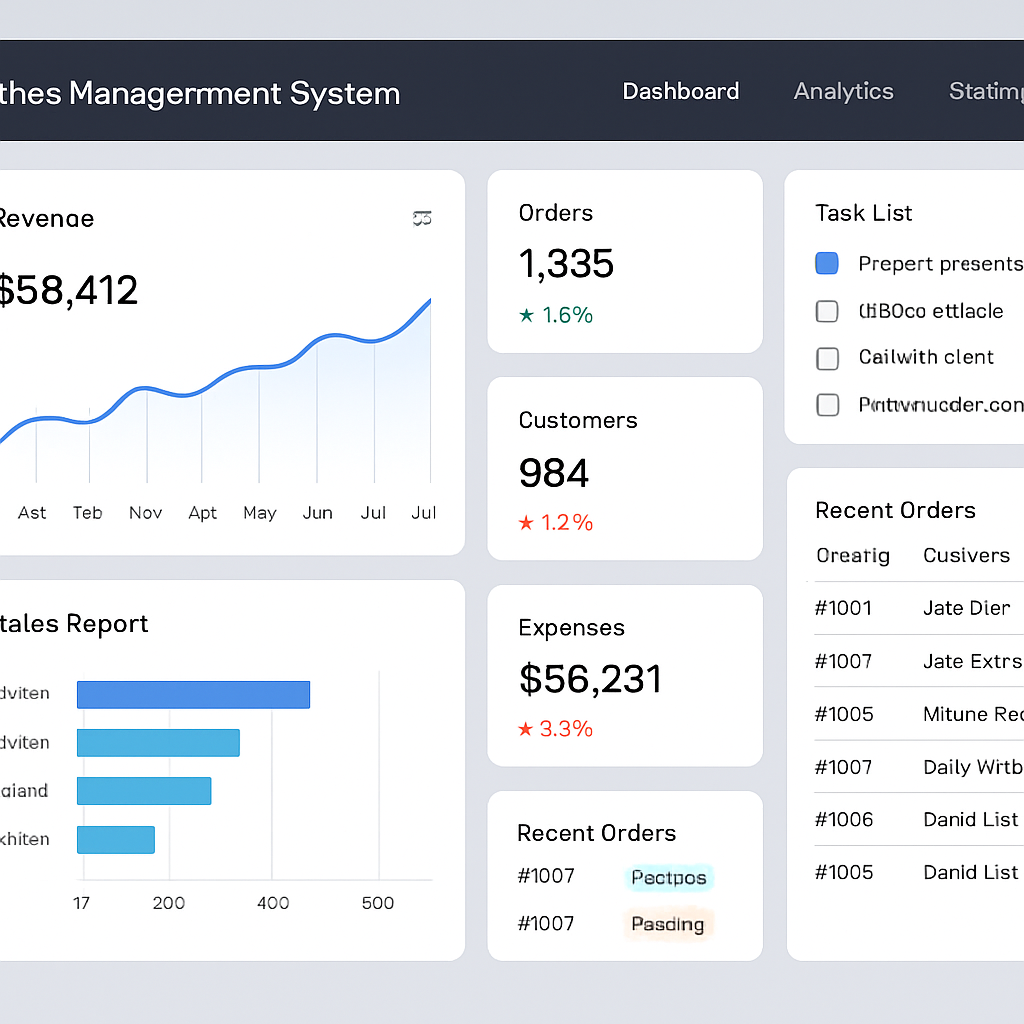Click the Sales Report heading
This screenshot has width=1024, height=1024.
(74, 624)
